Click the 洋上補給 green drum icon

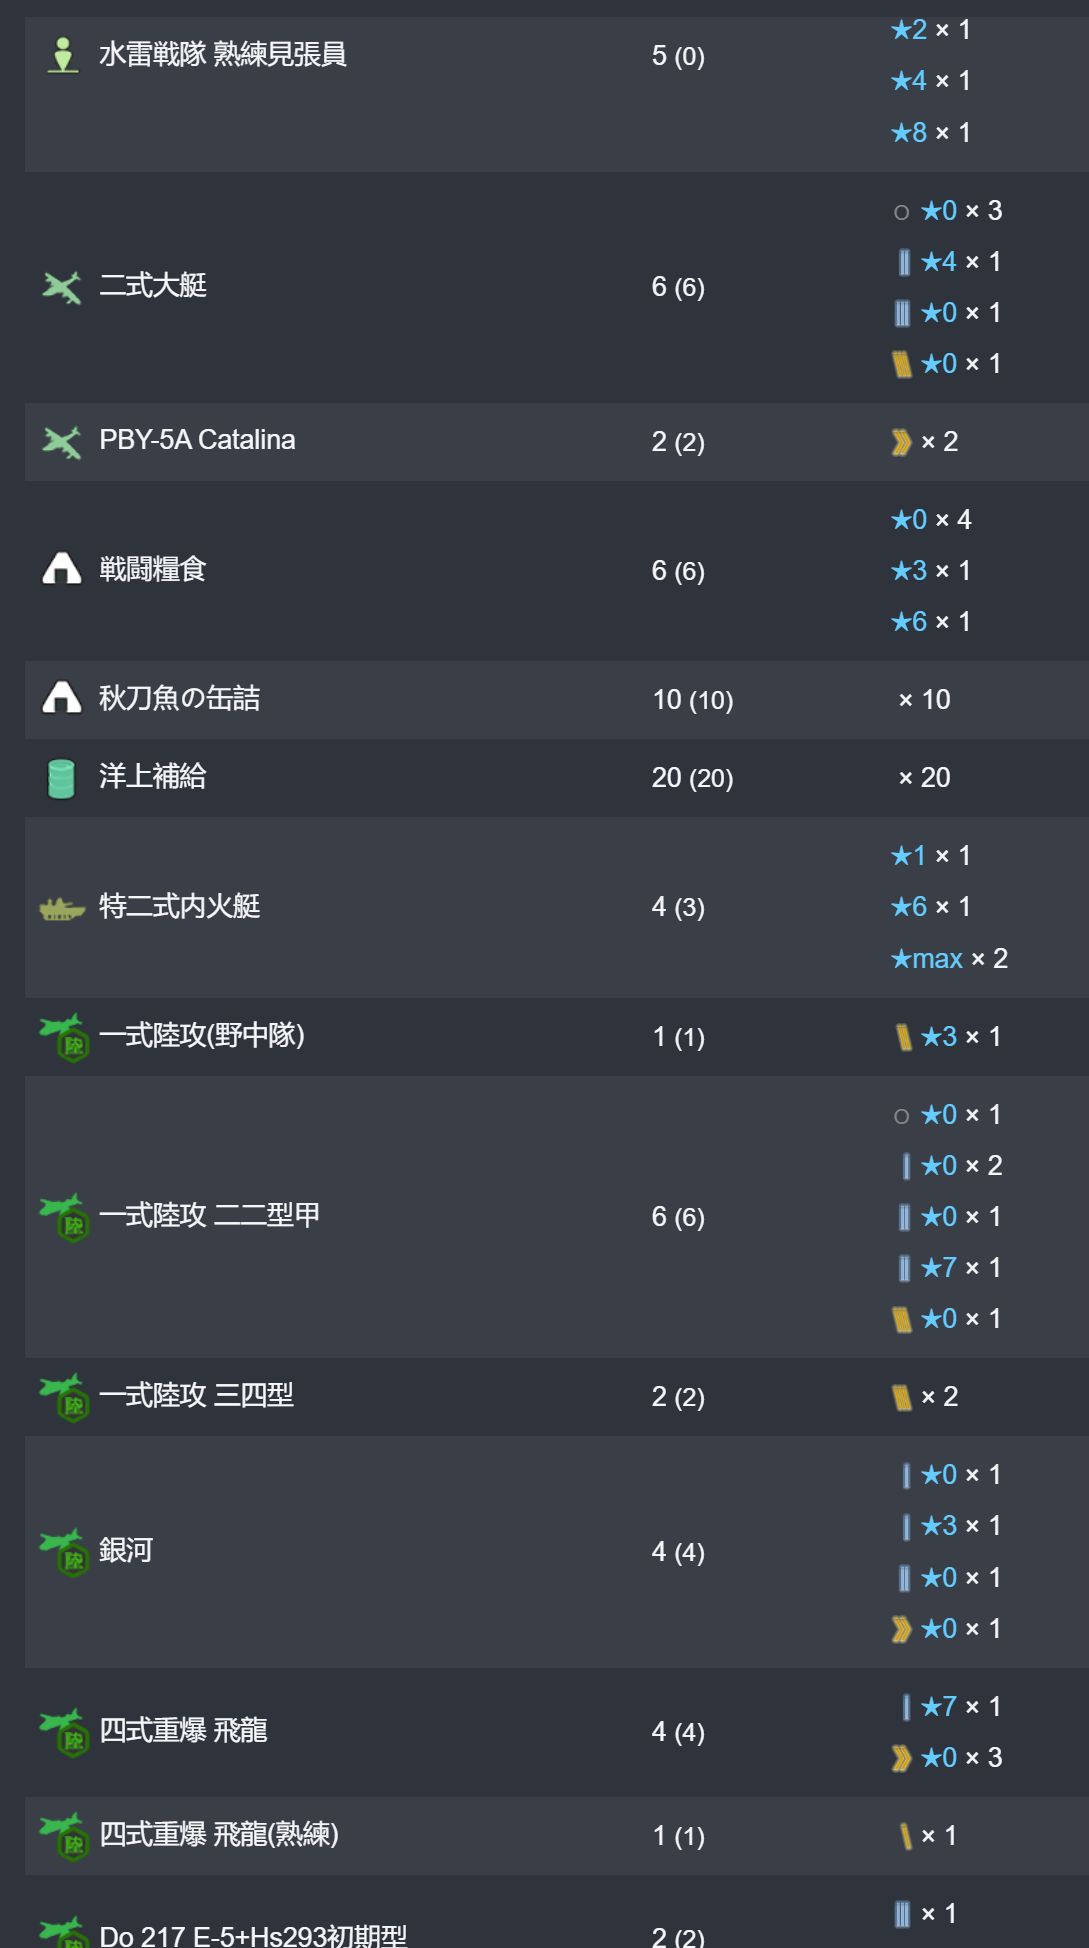pyautogui.click(x=61, y=778)
